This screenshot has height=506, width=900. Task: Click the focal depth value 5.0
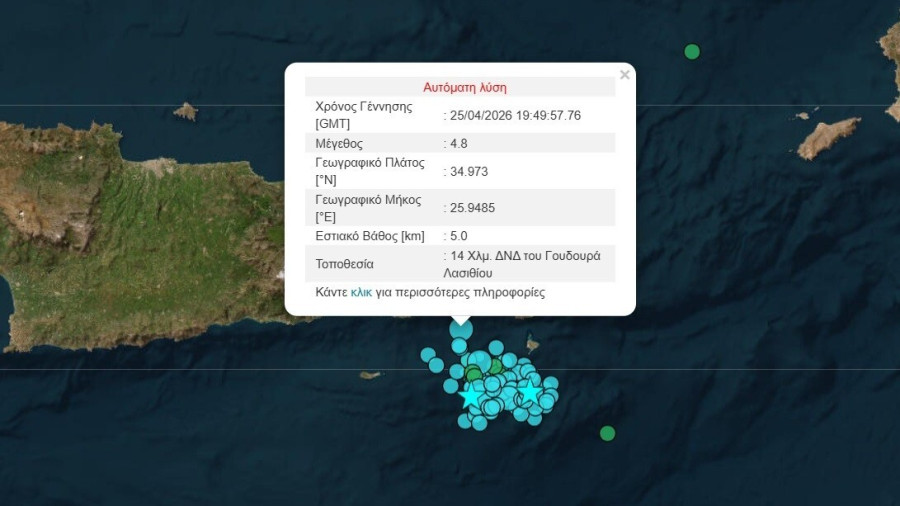(457, 236)
